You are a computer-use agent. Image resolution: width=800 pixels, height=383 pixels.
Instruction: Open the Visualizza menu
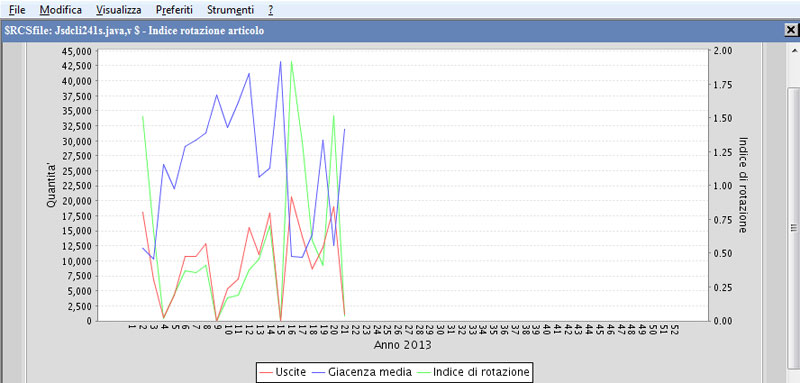coord(118,9)
